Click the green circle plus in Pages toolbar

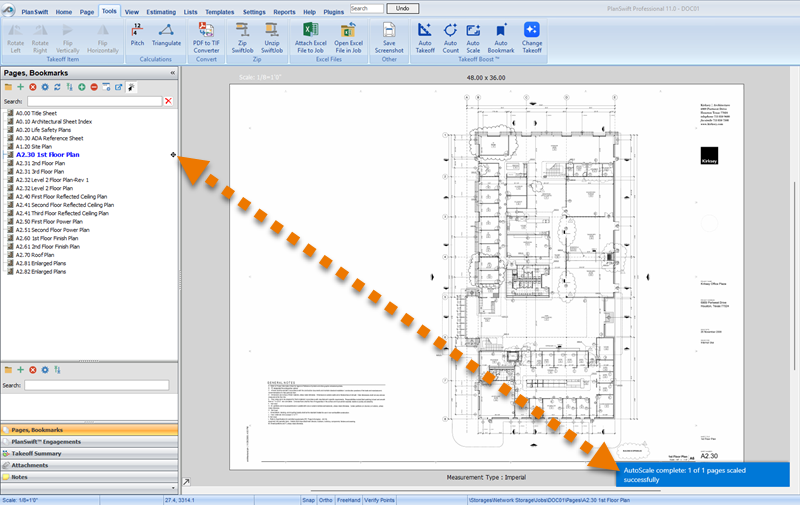coord(82,87)
